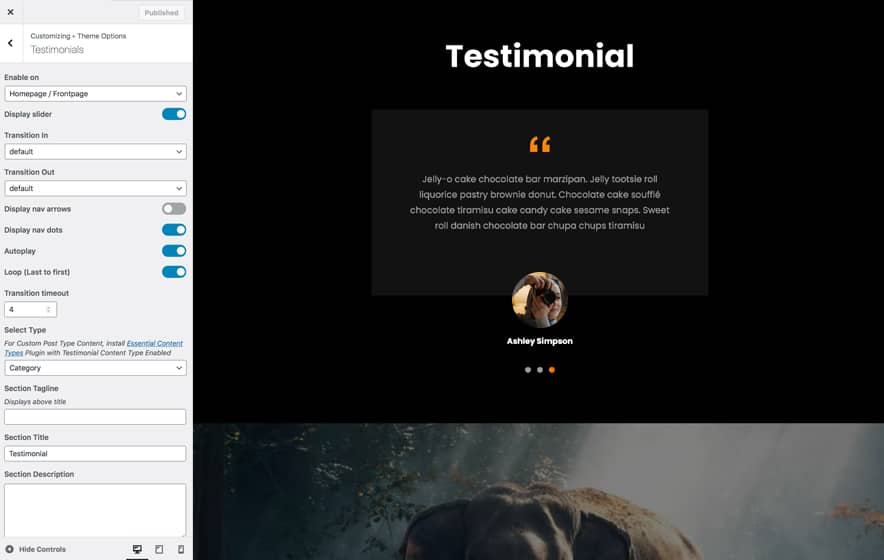Image resolution: width=884 pixels, height=560 pixels.
Task: Switch to tablet preview icon
Action: (159, 549)
